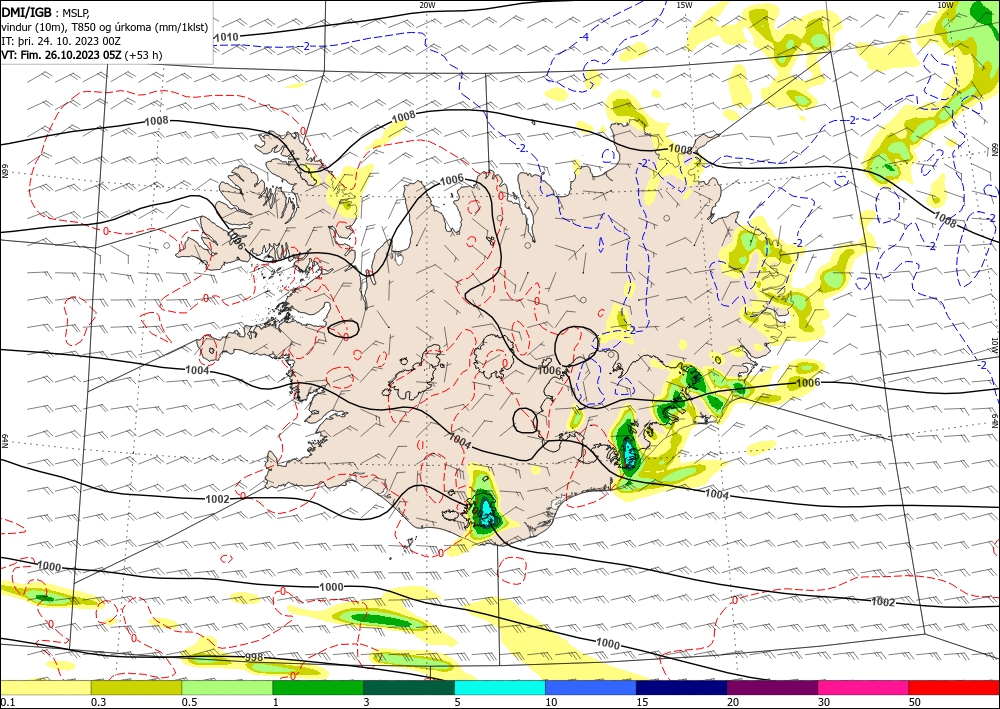
Task: Click the light green 0.5–1 legend swatch
Action: pyautogui.click(x=227, y=687)
